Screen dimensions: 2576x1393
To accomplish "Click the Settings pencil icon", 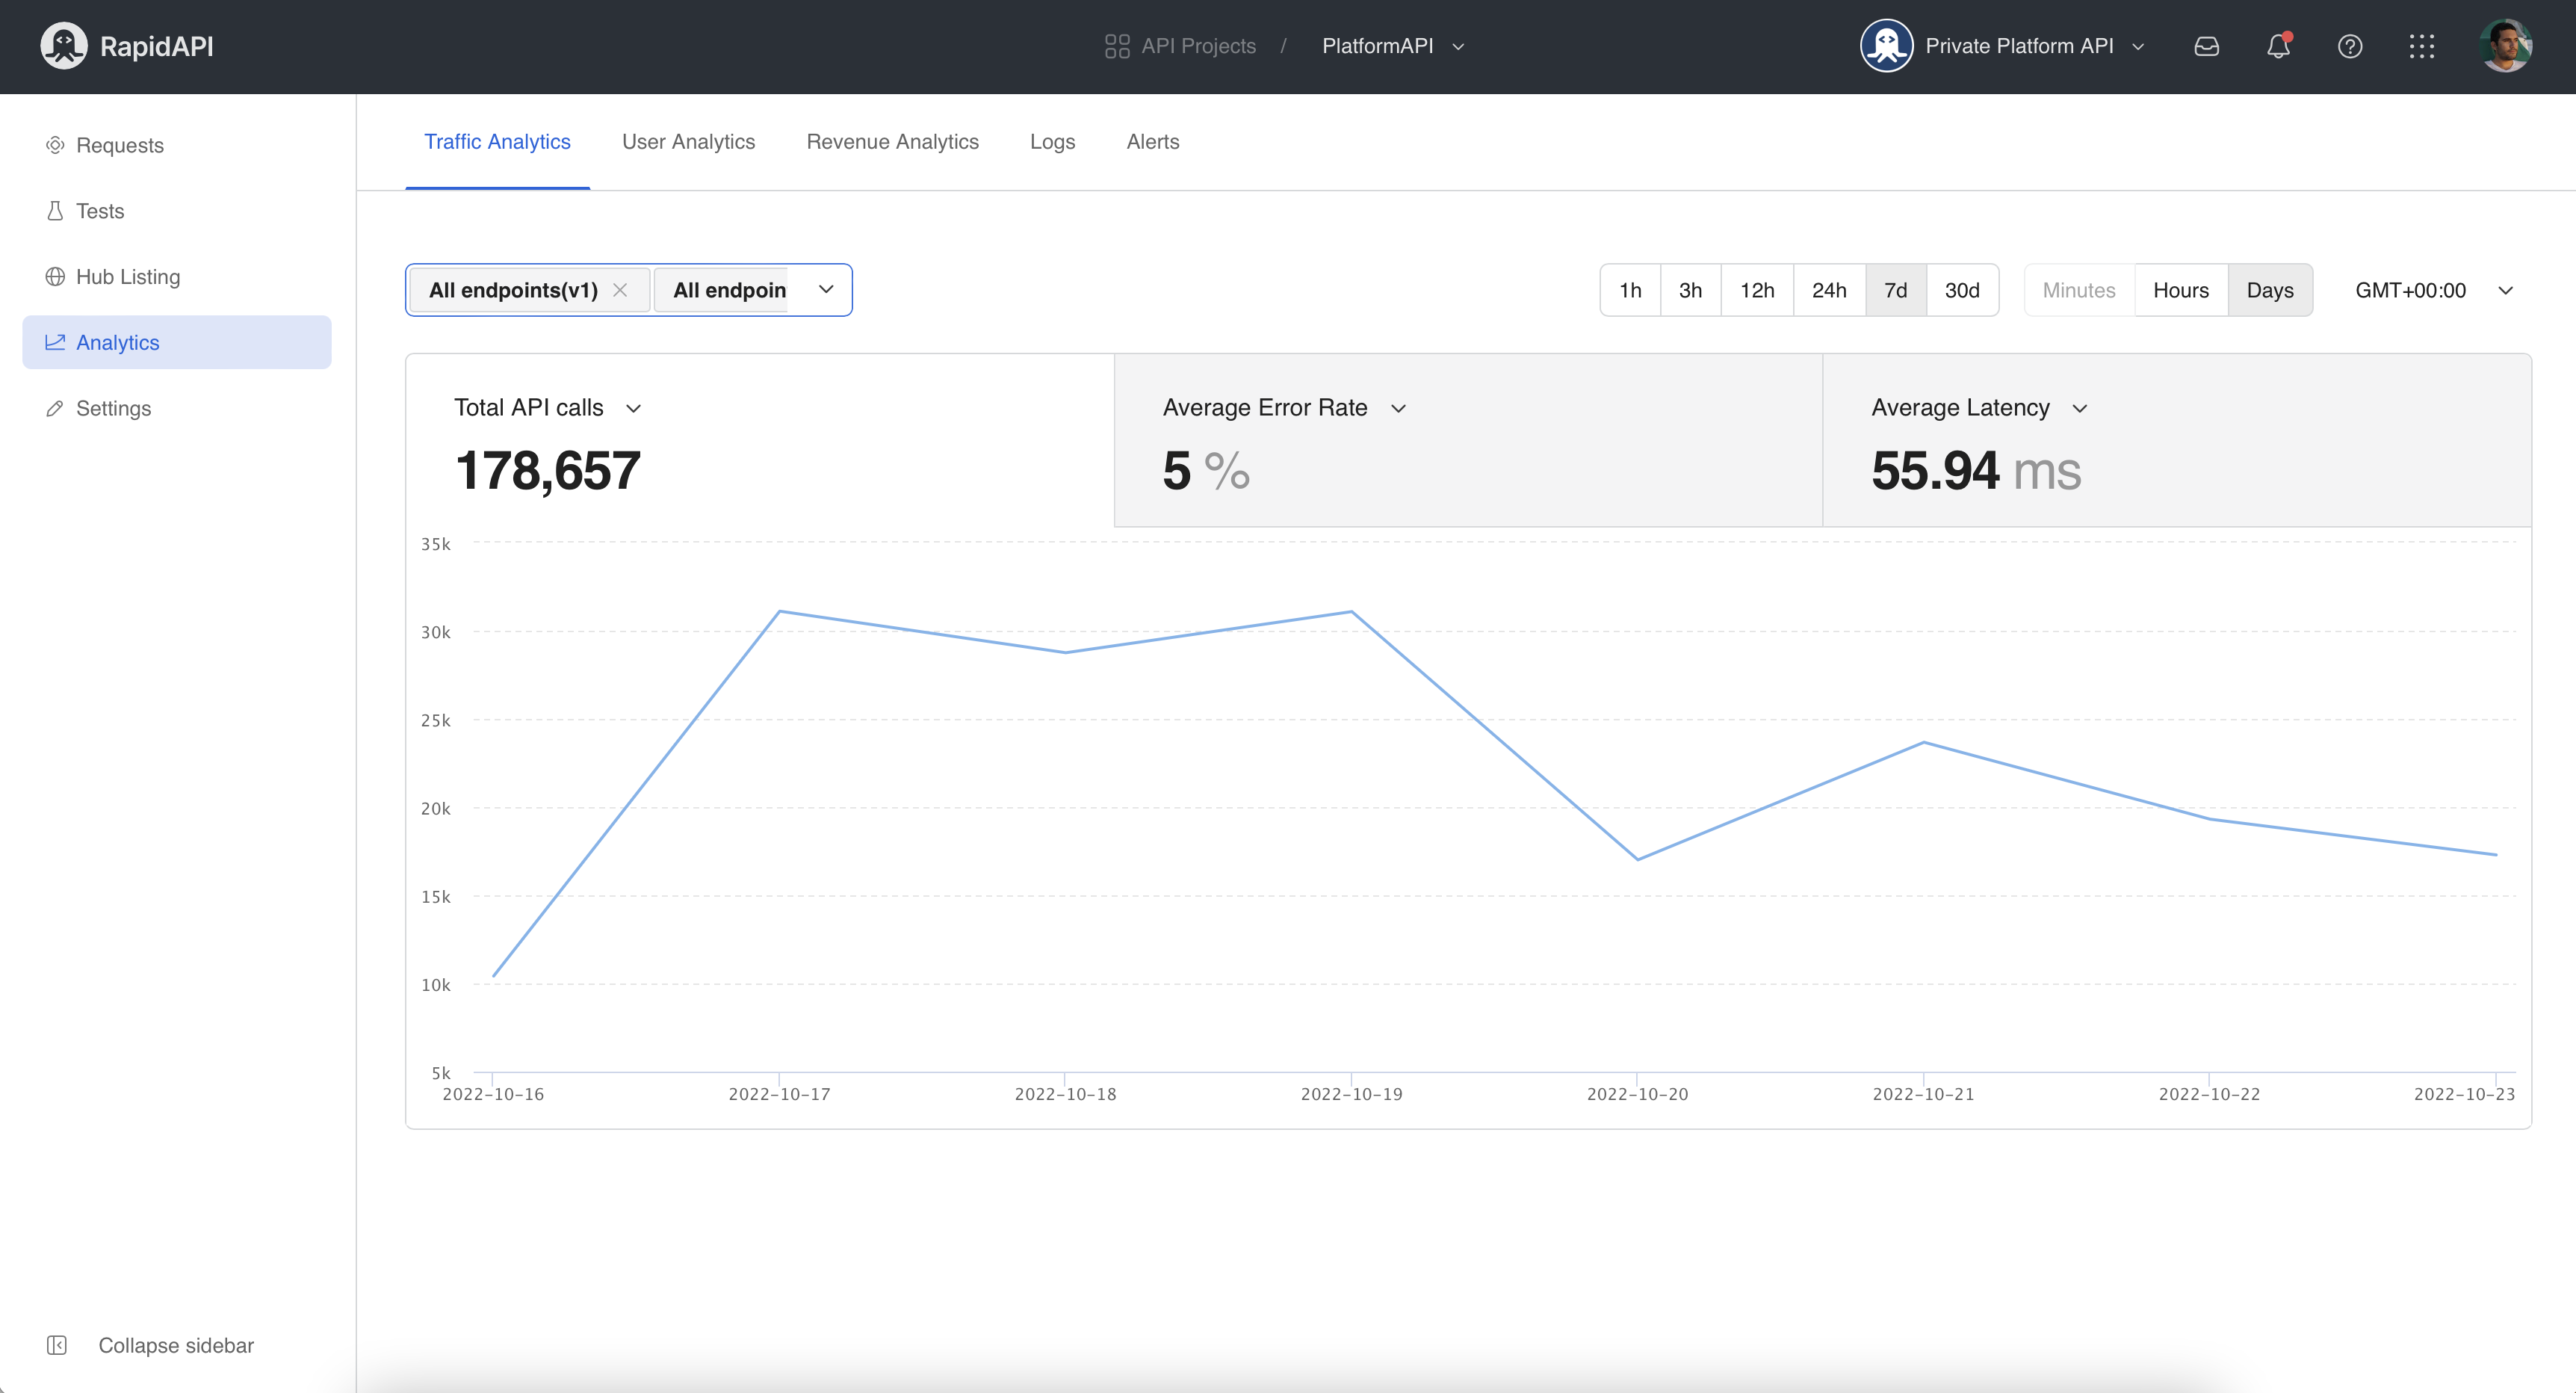I will 55,408.
